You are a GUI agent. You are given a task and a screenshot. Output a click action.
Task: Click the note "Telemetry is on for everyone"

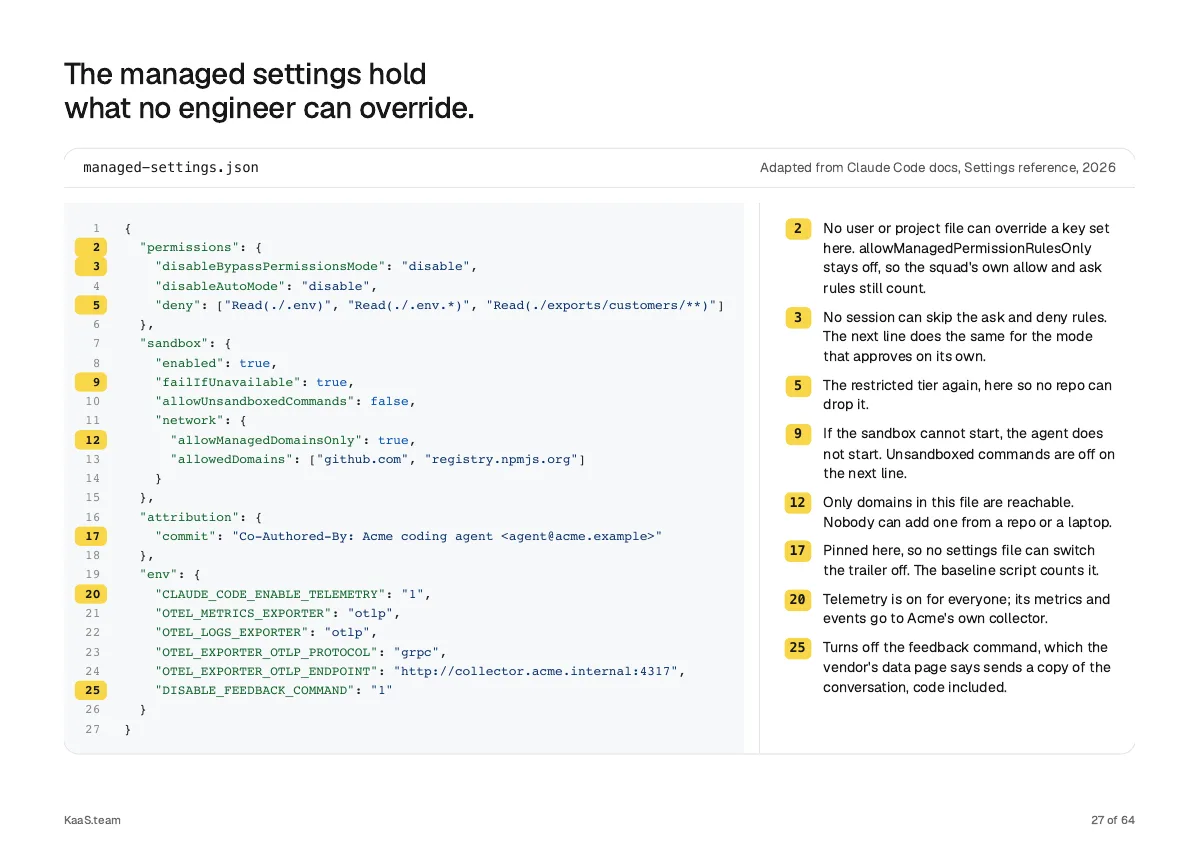point(967,609)
